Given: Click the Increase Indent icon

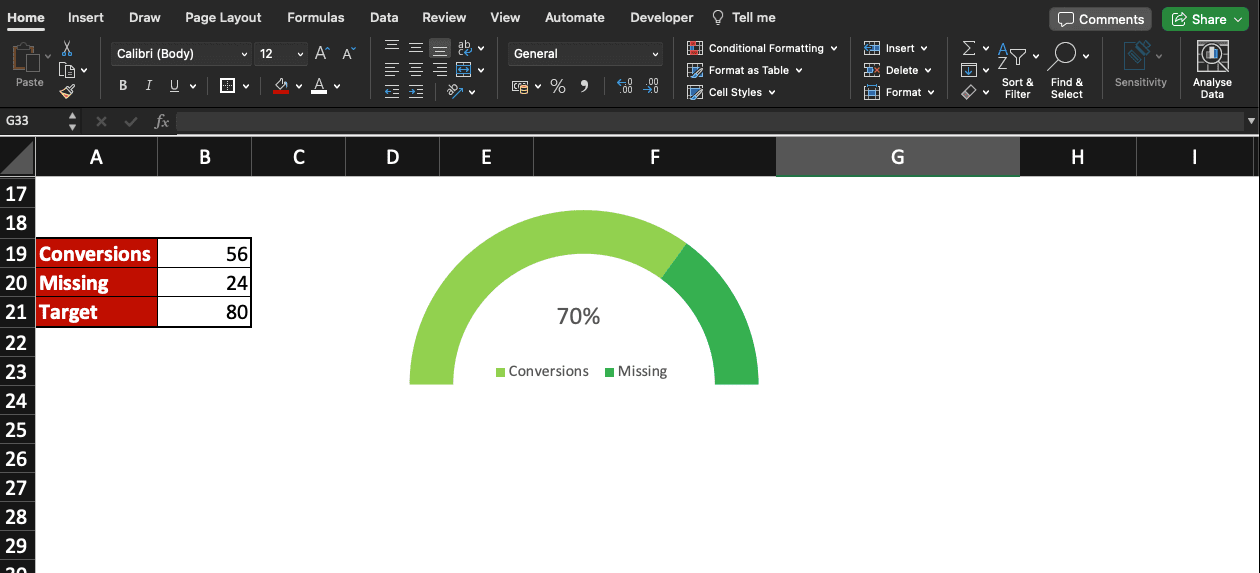Looking at the screenshot, I should 416,92.
